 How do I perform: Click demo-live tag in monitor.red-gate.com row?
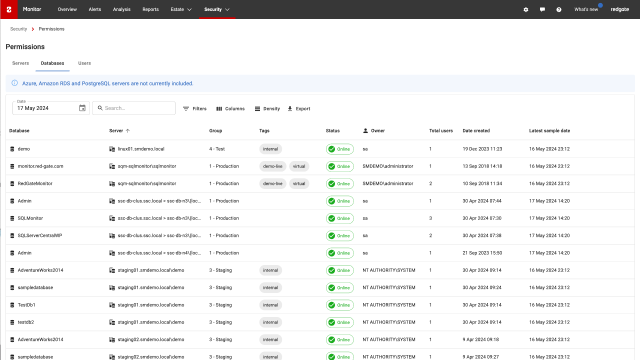(273, 166)
